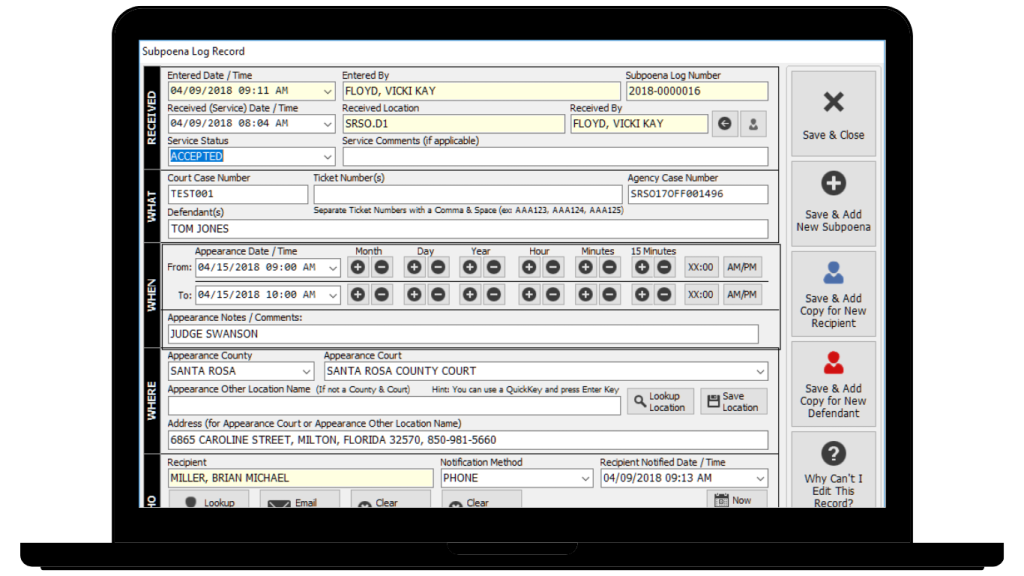1024x576 pixels.
Task: Expand the Entered Date/Time dropdown
Action: [x=326, y=90]
